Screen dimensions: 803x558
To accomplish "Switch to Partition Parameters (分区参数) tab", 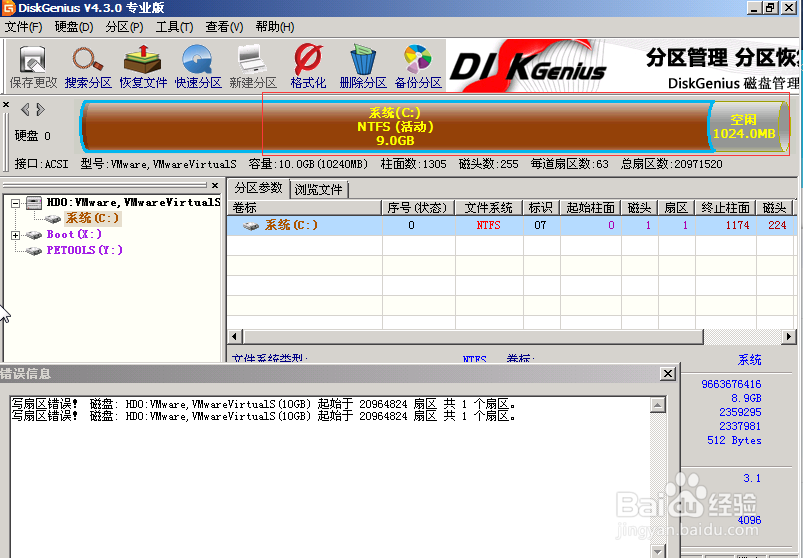I will [258, 188].
